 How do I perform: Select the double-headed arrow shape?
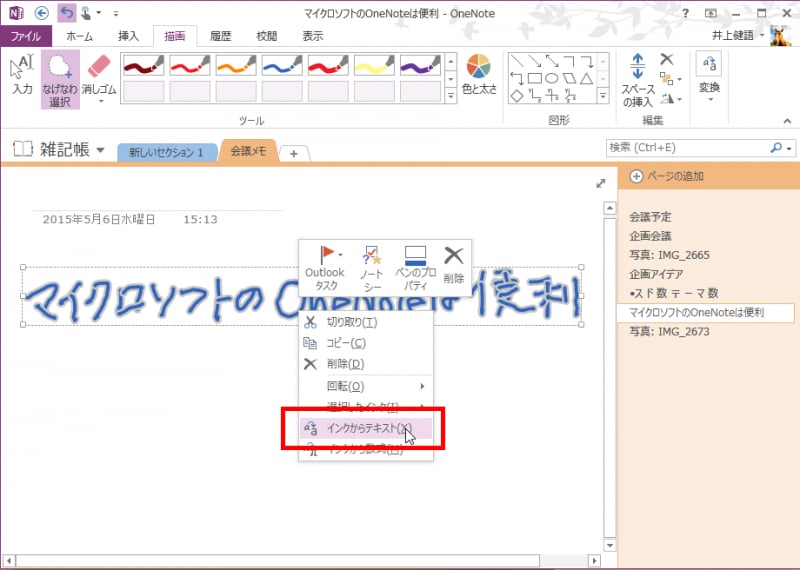(x=552, y=61)
